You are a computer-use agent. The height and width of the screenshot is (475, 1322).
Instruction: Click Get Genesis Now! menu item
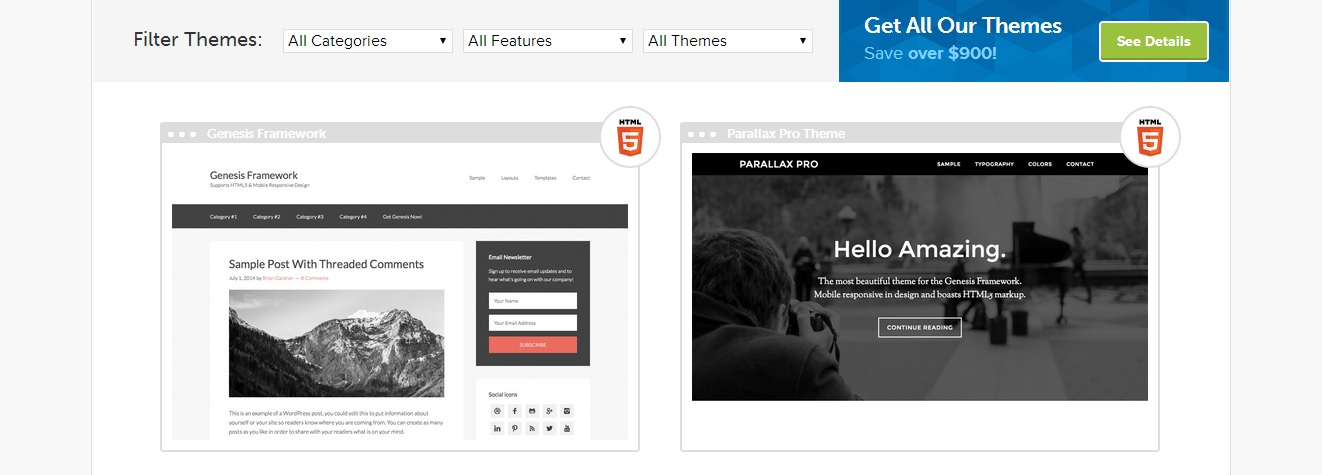click(x=402, y=216)
